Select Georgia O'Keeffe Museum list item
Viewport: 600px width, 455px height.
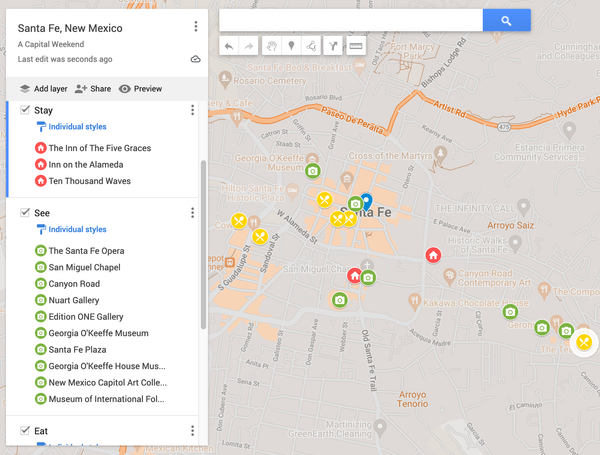[x=98, y=333]
